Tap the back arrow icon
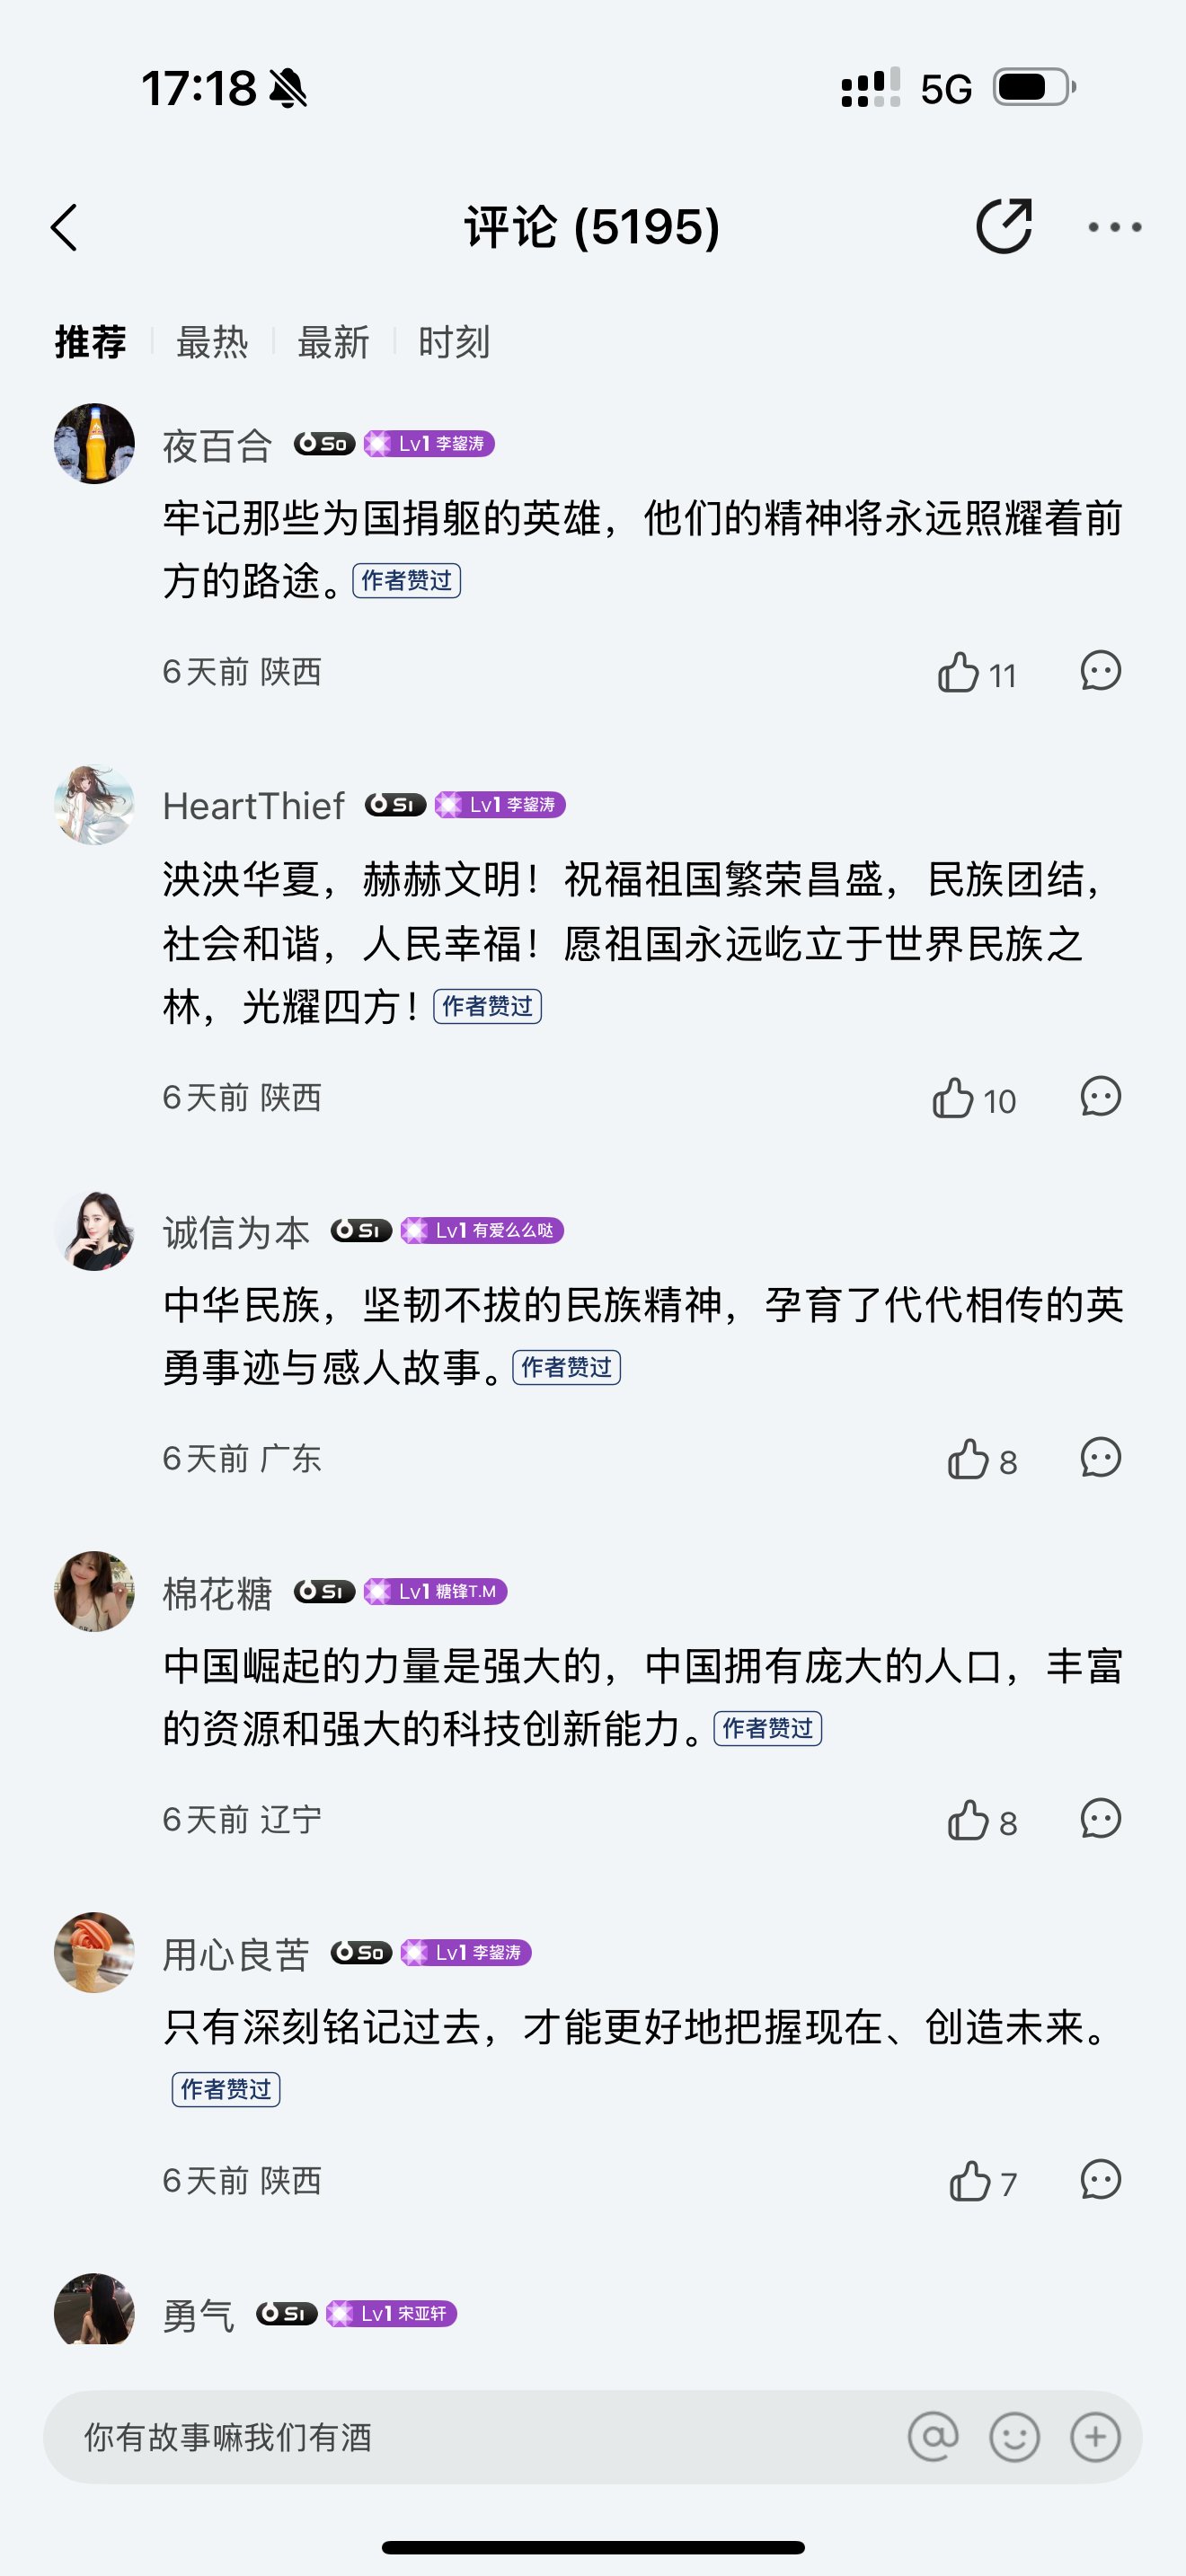Viewport: 1186px width, 2576px height. coord(65,227)
